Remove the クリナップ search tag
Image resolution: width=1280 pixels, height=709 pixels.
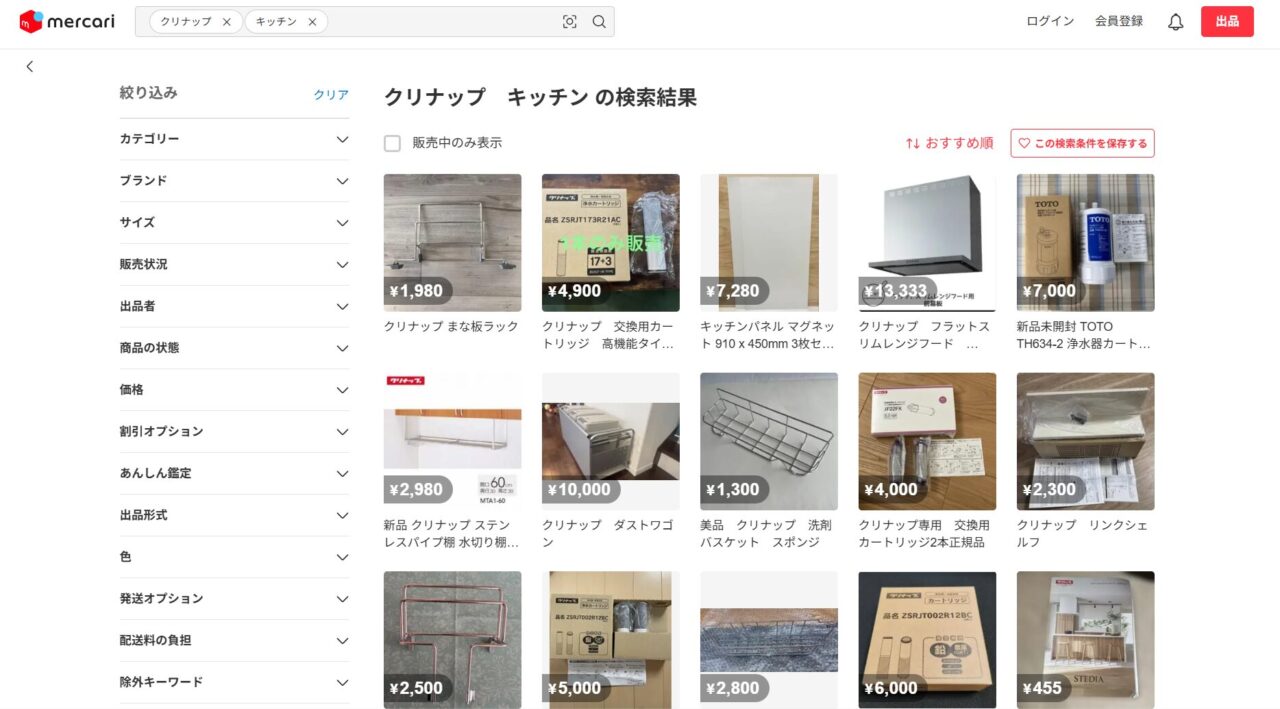point(227,22)
